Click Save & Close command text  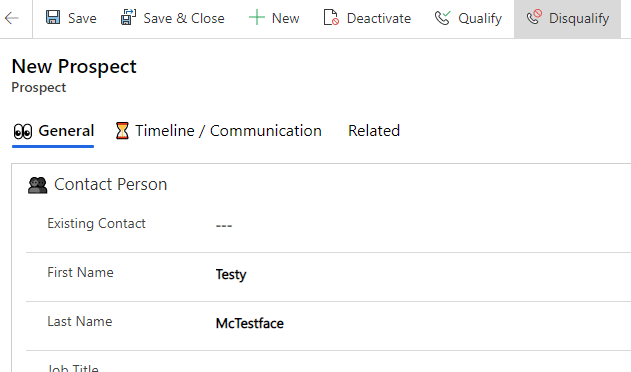[184, 18]
